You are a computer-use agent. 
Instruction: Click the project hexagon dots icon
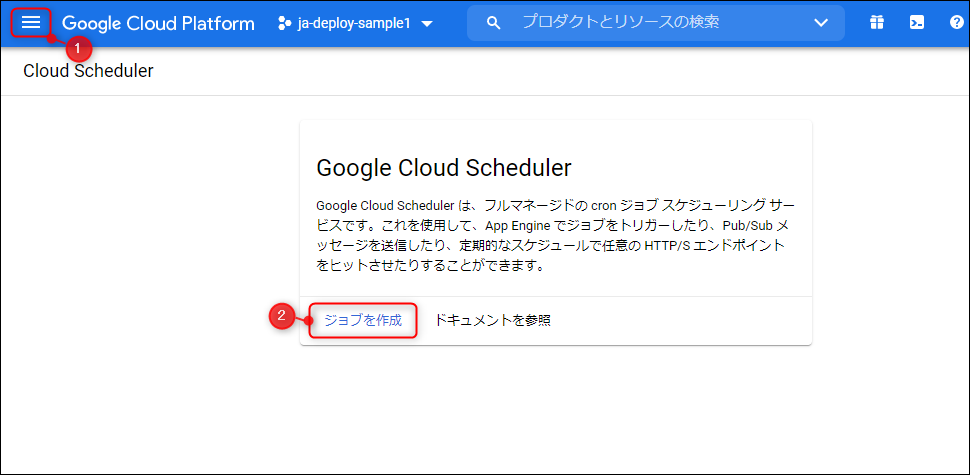point(284,23)
